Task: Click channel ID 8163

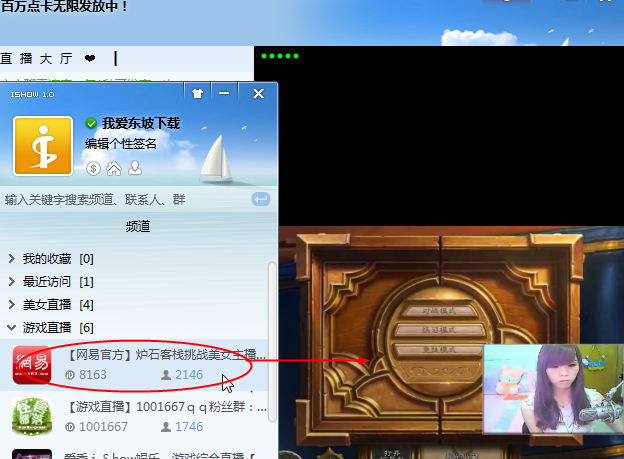Action: pos(93,375)
